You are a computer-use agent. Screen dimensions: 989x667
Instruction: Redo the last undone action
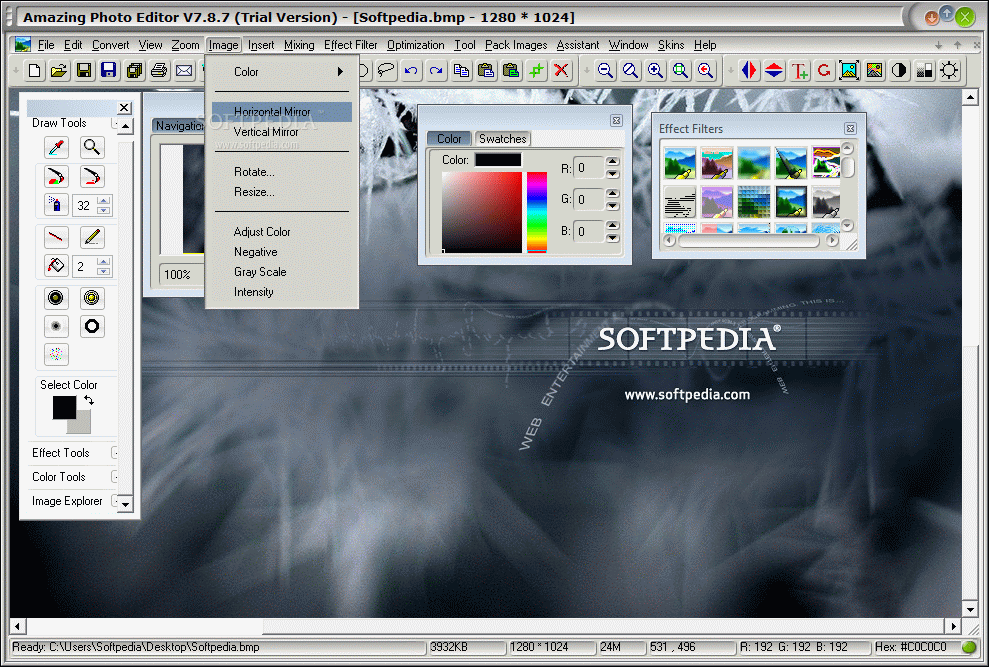(x=436, y=70)
